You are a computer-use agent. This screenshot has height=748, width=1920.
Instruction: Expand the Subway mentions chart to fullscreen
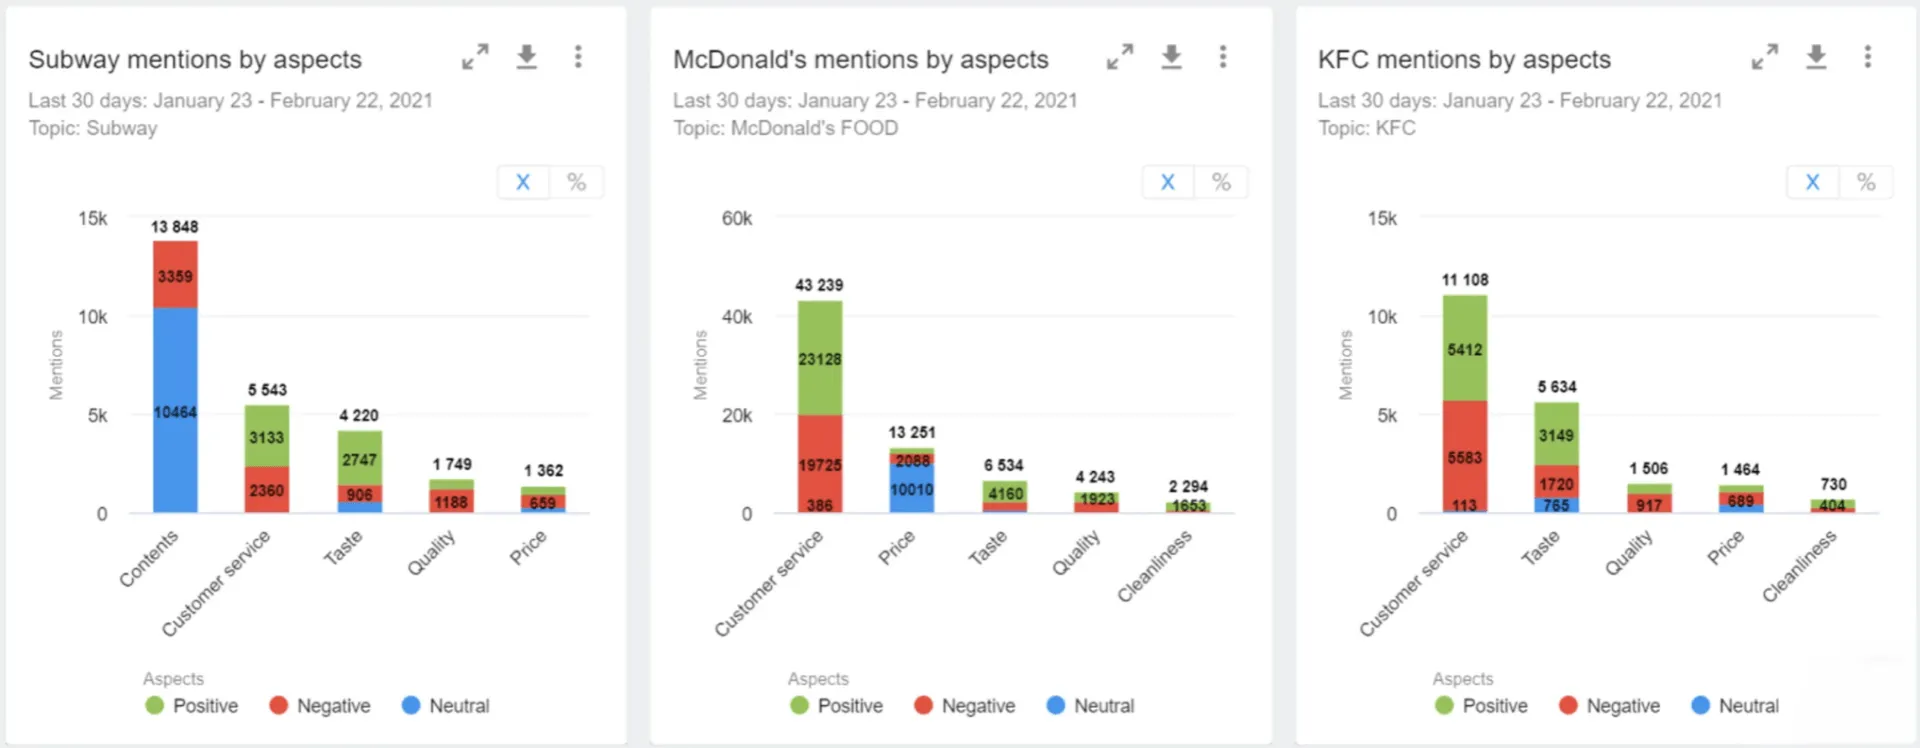pyautogui.click(x=475, y=57)
